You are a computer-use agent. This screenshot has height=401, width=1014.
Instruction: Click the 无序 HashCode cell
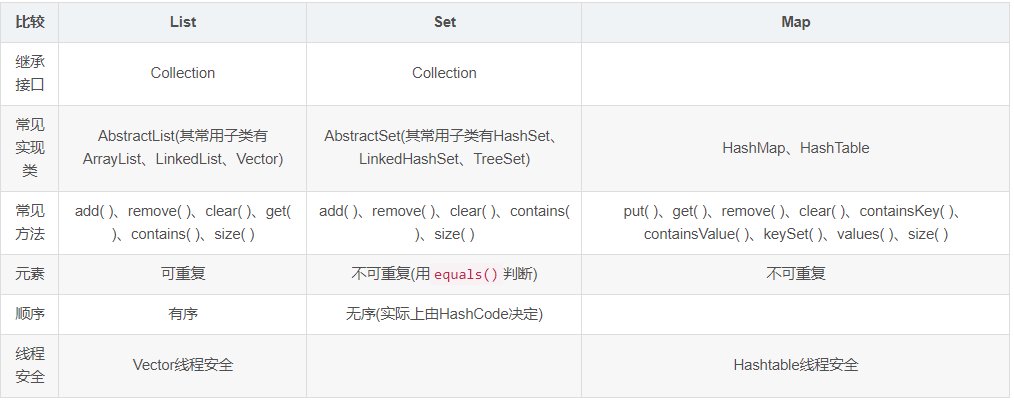[x=444, y=314]
